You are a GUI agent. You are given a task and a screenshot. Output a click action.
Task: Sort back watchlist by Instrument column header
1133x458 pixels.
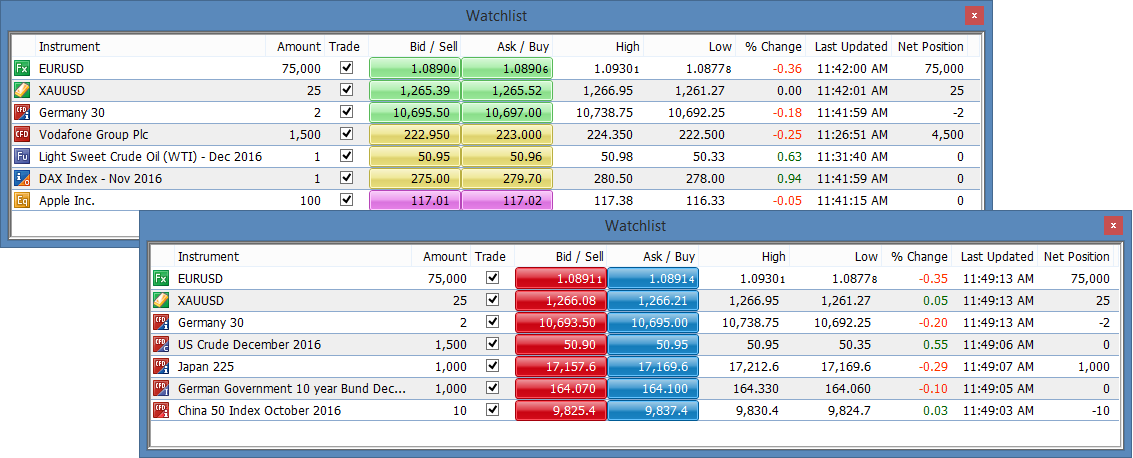(150, 46)
